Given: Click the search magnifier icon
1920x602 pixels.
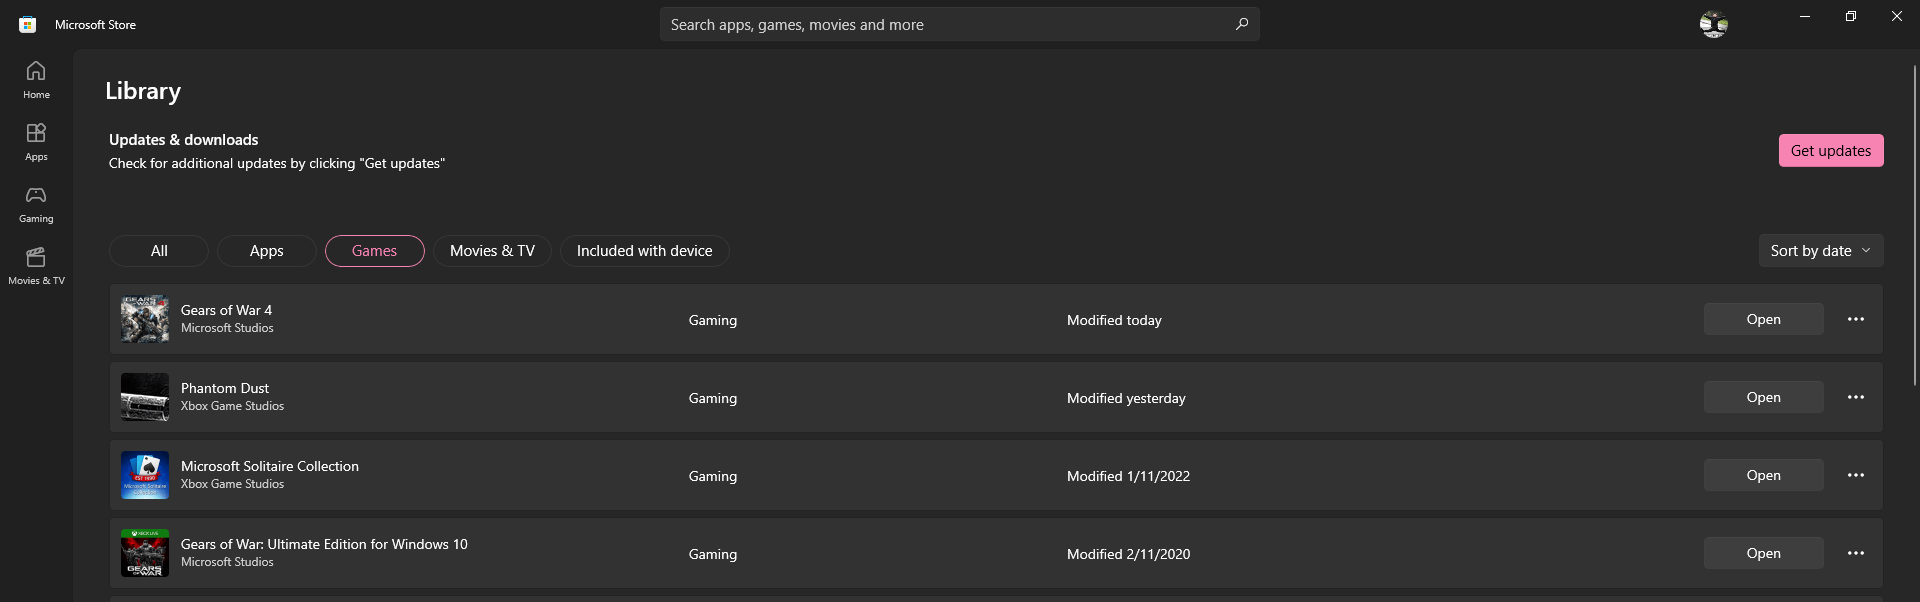Looking at the screenshot, I should tap(1241, 24).
